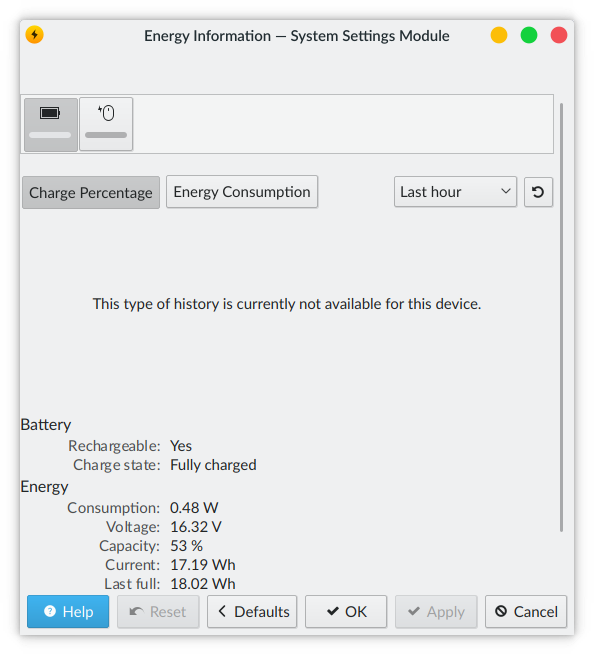Click the mouse charge level bar
Screen dimensions: 594x655
point(106,135)
